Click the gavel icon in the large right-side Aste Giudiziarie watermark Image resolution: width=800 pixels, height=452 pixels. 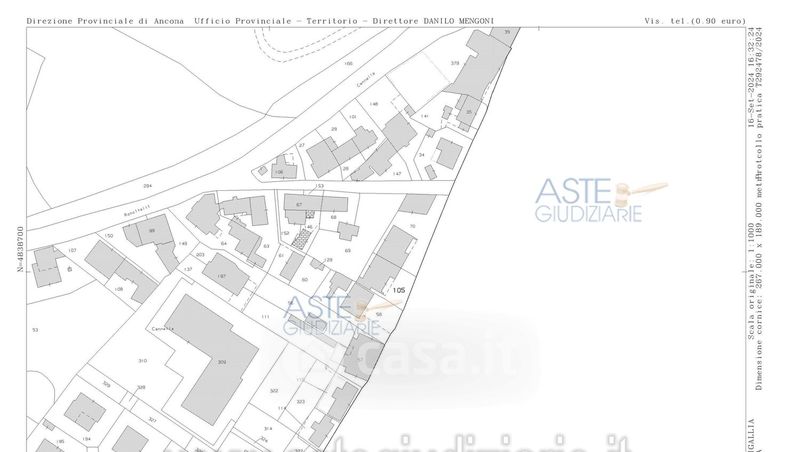(x=641, y=188)
